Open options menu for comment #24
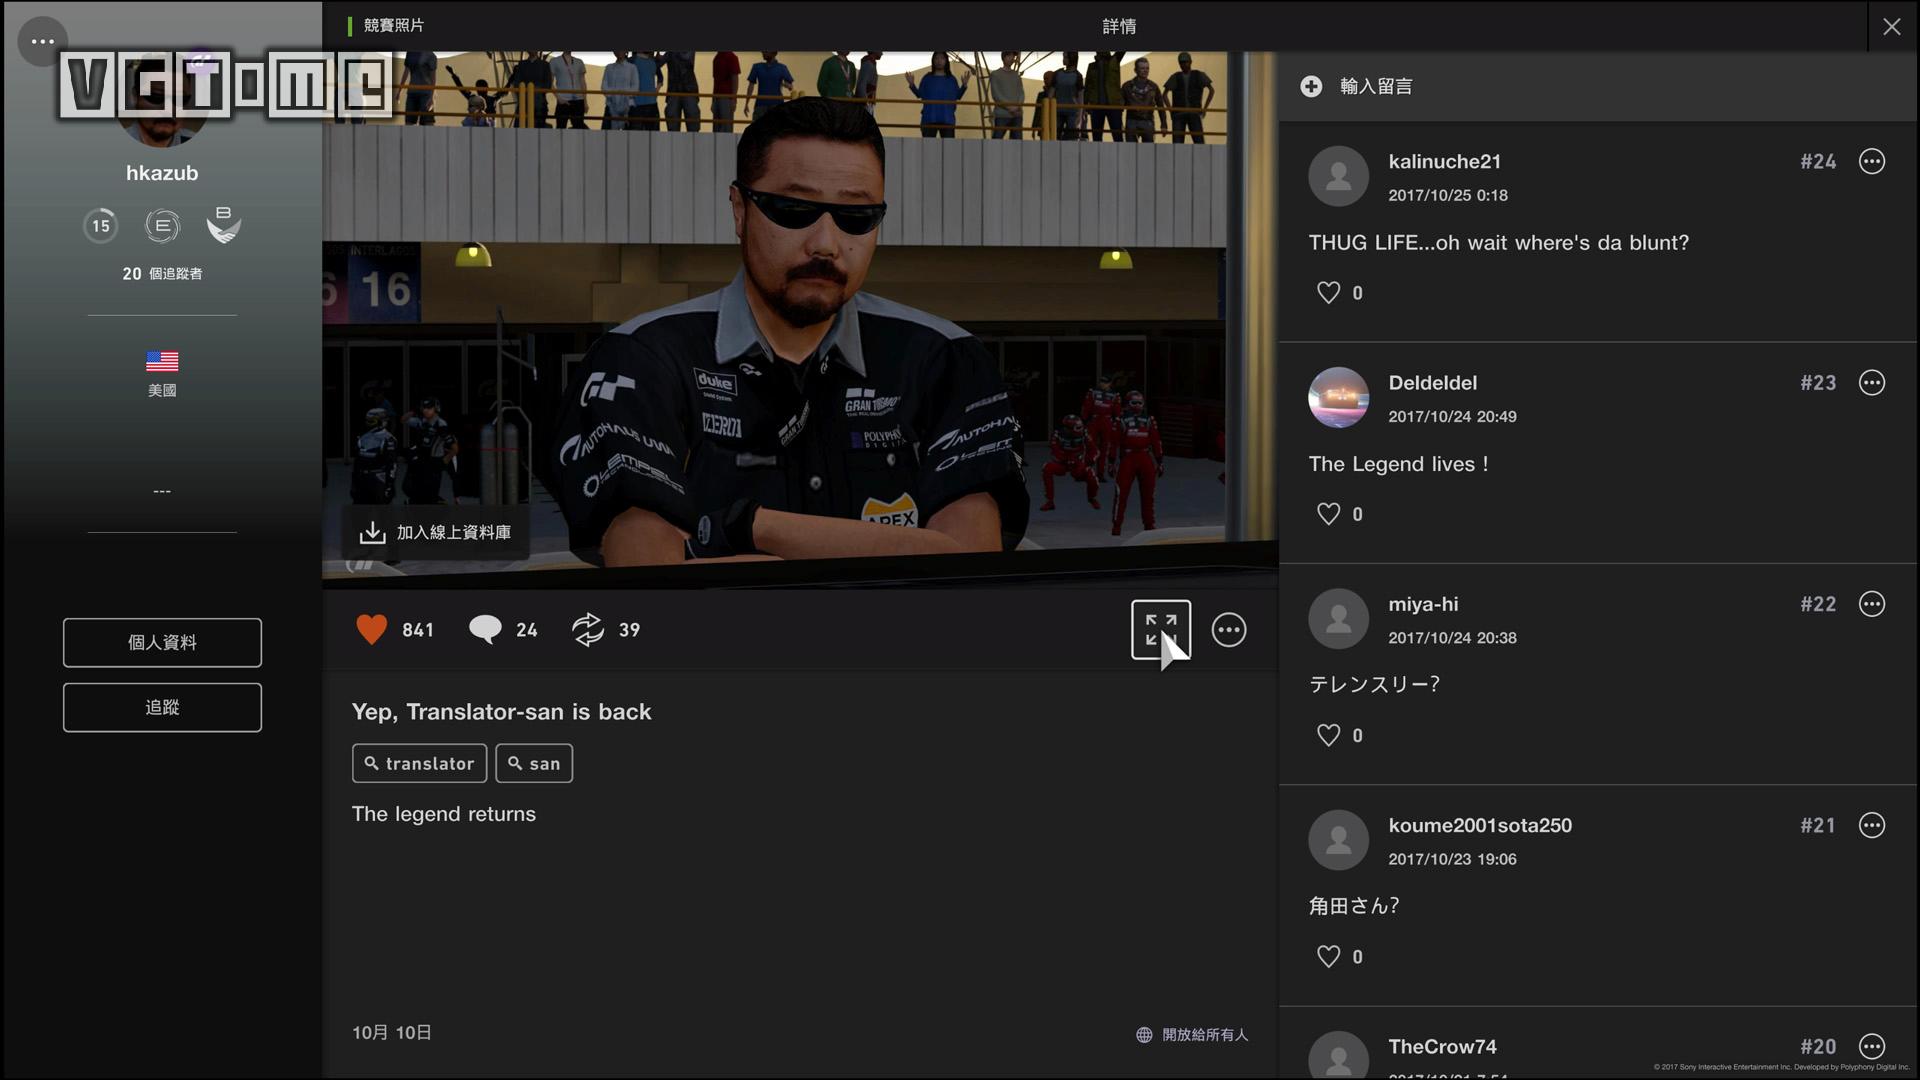The image size is (1920, 1080). point(1872,161)
